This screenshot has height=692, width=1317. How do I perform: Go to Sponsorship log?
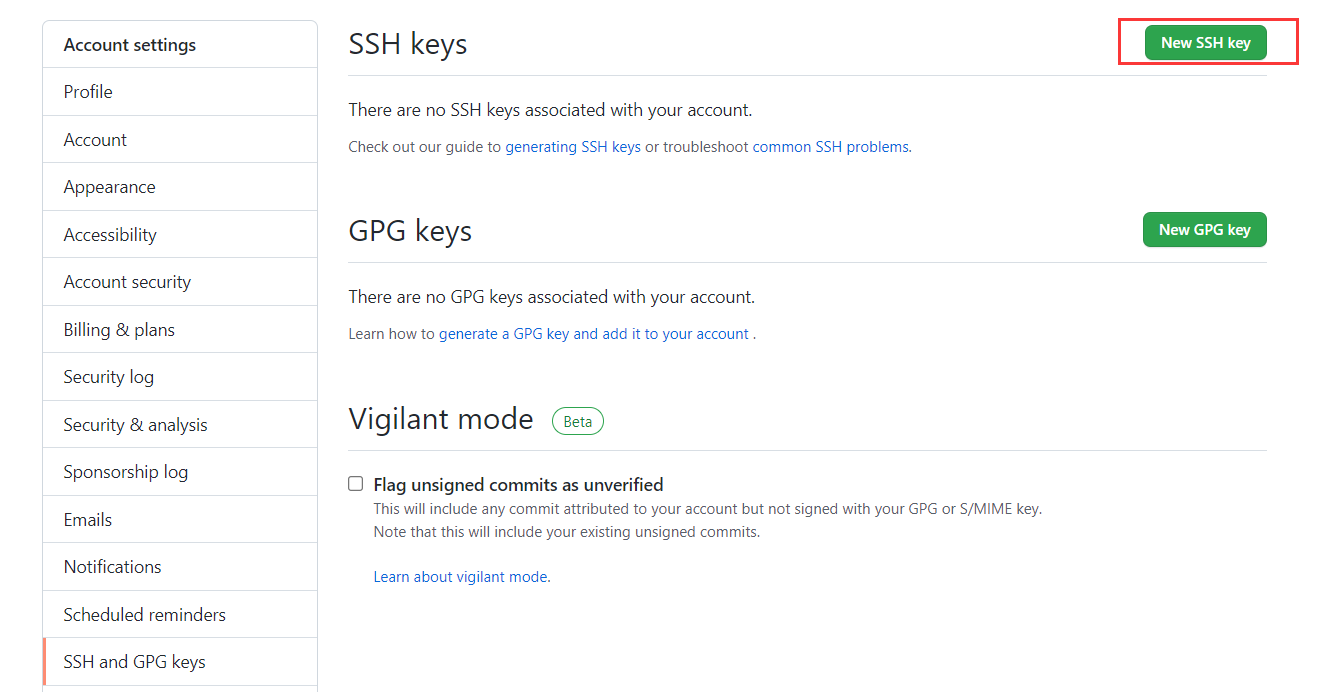click(x=125, y=472)
